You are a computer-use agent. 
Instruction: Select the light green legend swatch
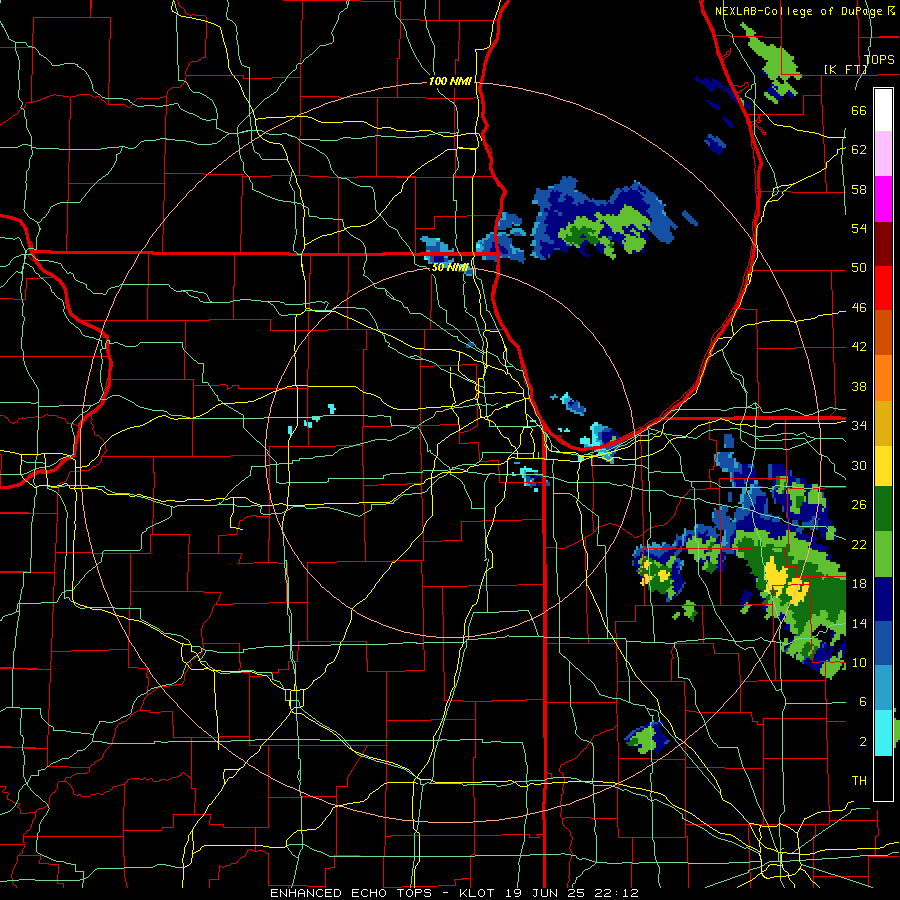(883, 554)
